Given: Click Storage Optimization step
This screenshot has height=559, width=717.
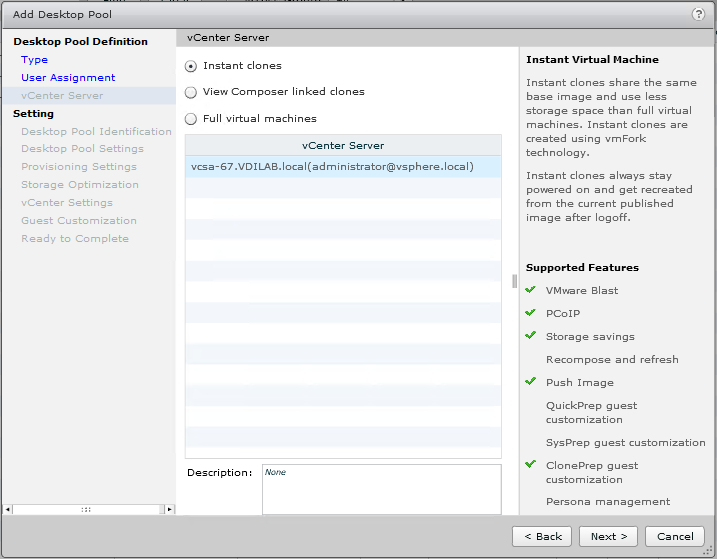Looking at the screenshot, I should pyautogui.click(x=80, y=185).
